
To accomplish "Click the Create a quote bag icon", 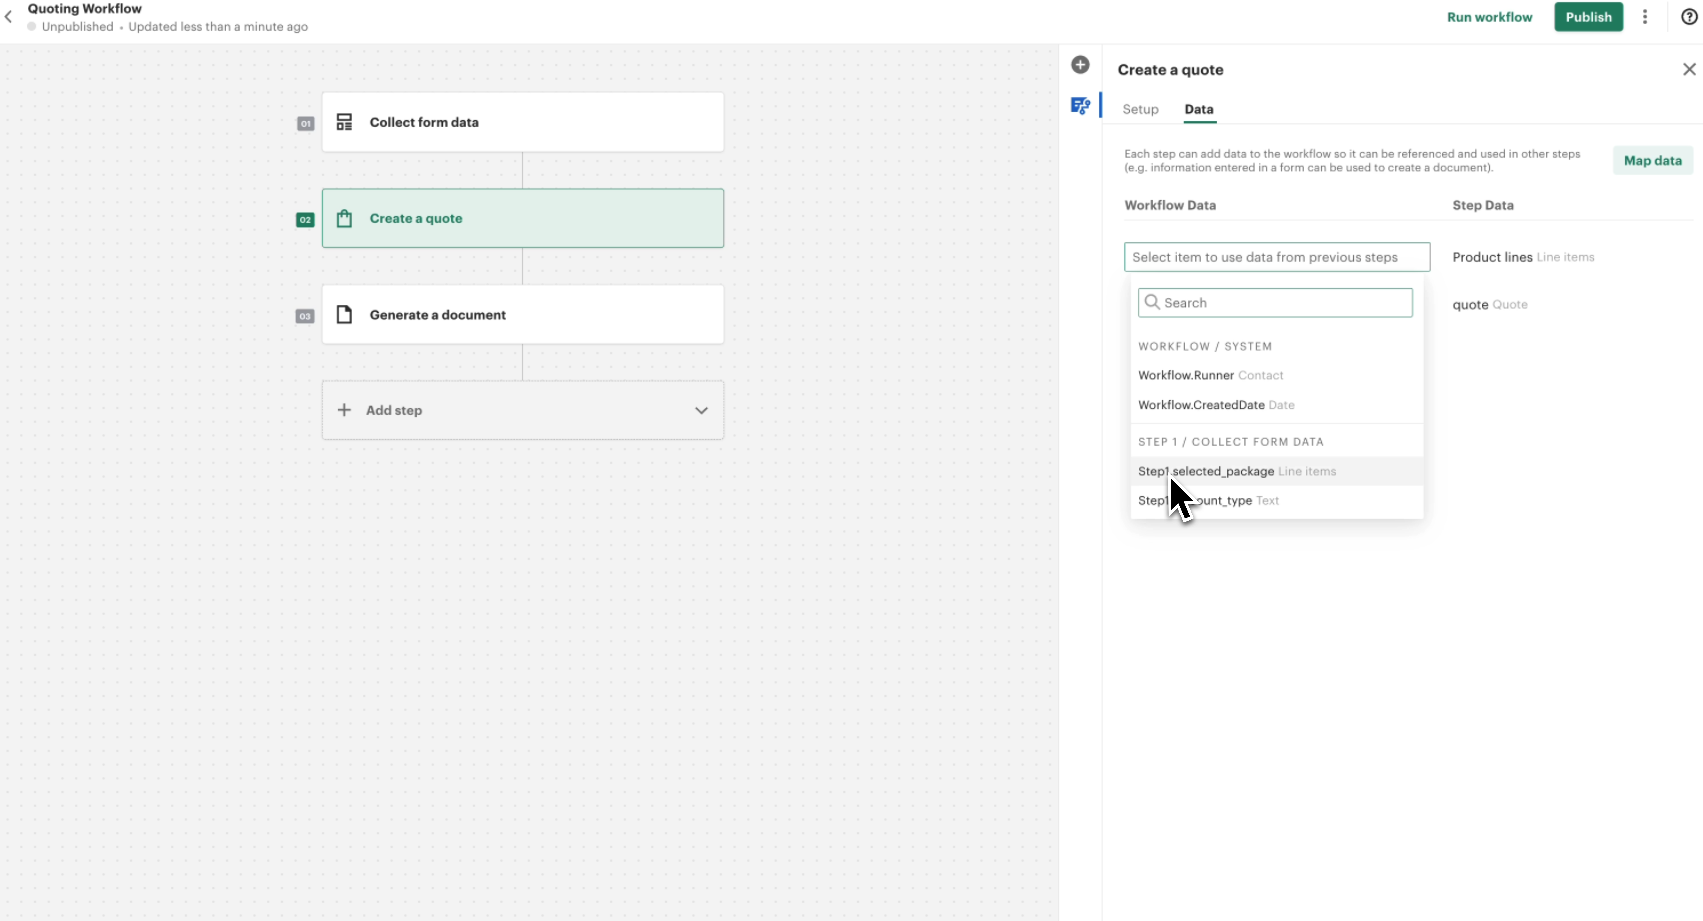I will click(x=344, y=218).
